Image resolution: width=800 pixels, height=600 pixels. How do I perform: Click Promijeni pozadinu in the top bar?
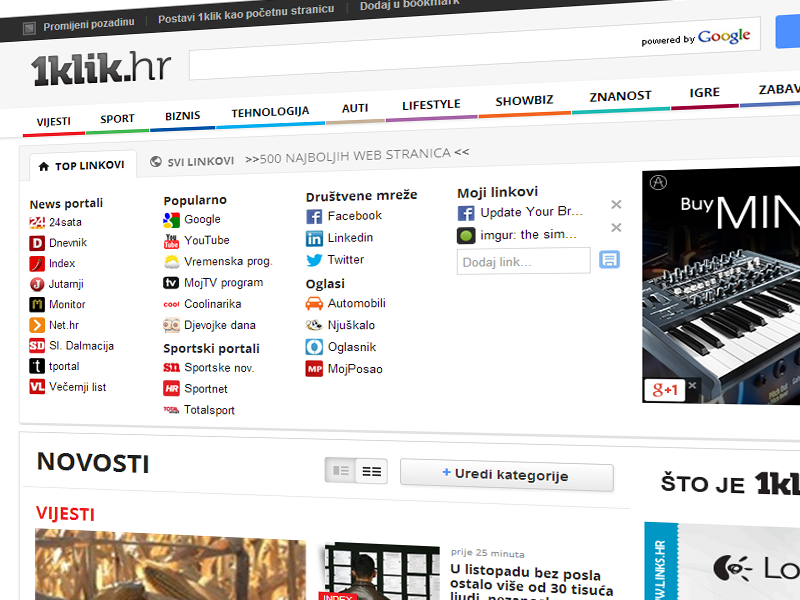tap(89, 23)
